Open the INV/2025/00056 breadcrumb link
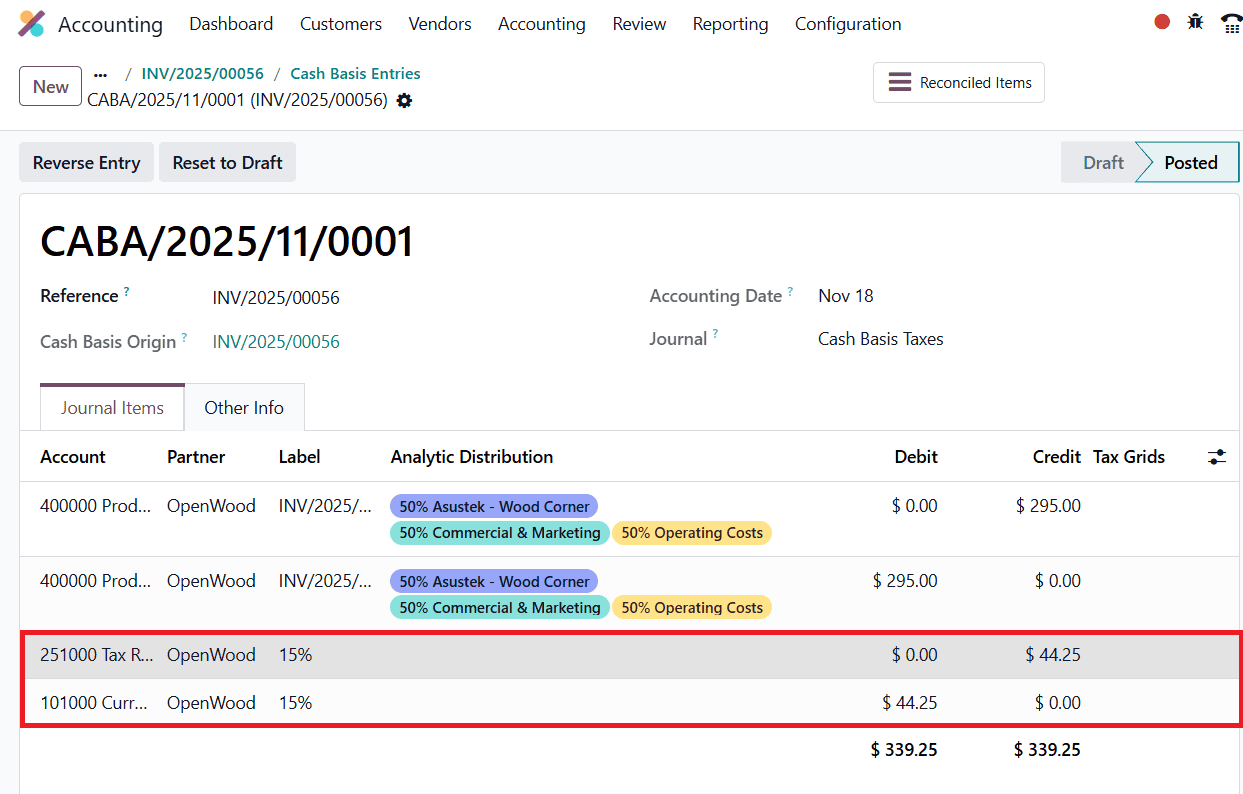This screenshot has height=794, width=1243. tap(203, 73)
